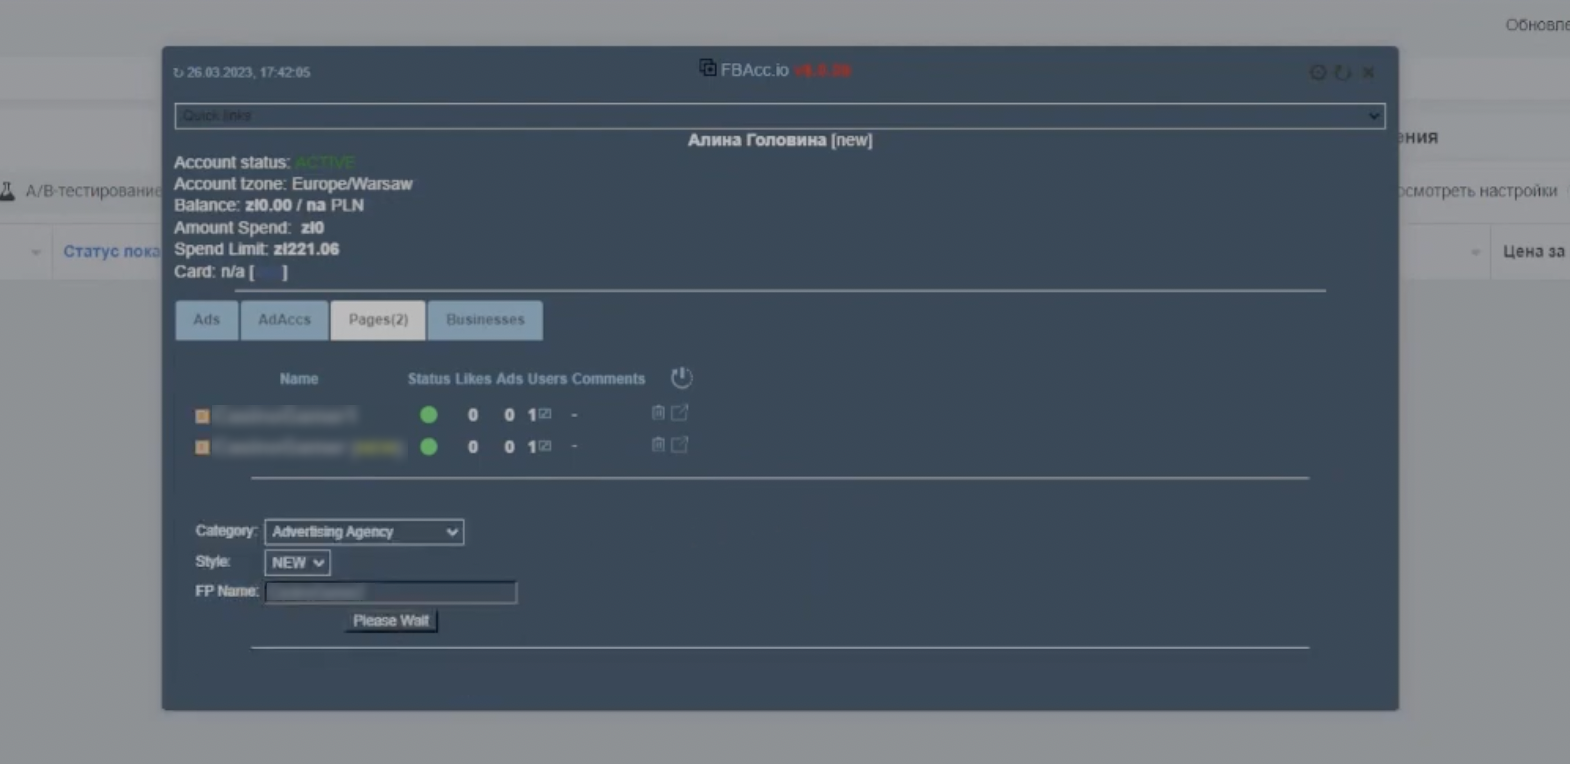
Task: Open the bottom page via external link icon
Action: coord(679,444)
